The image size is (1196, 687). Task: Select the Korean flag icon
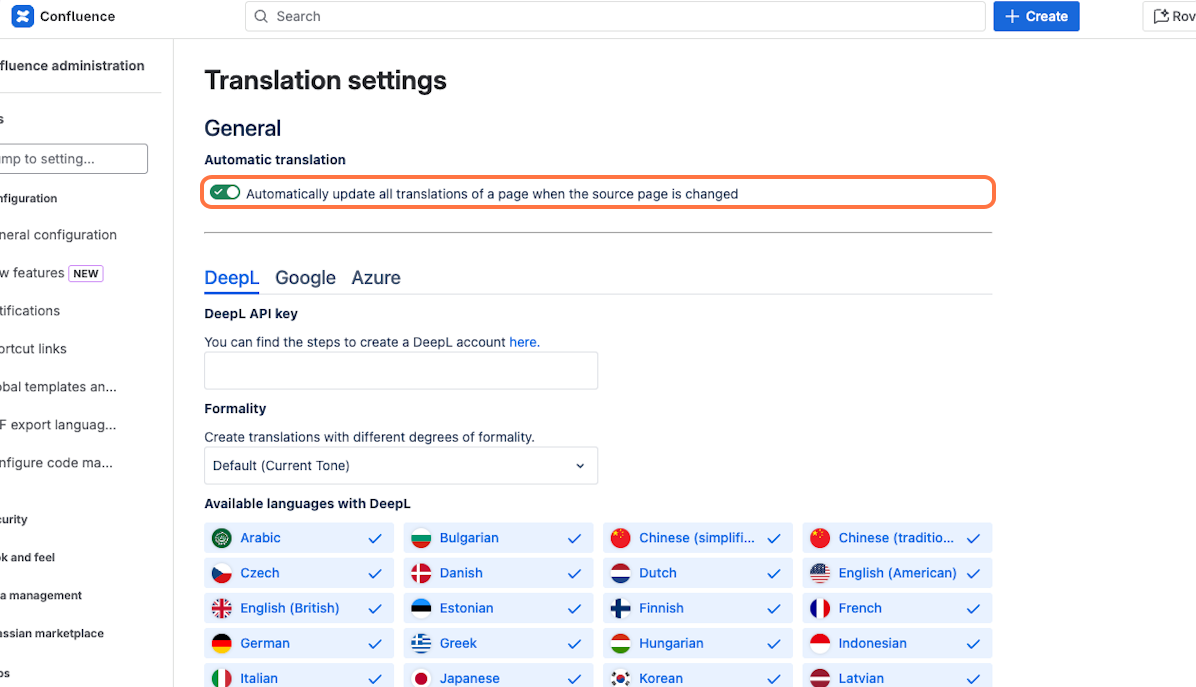coord(621,679)
